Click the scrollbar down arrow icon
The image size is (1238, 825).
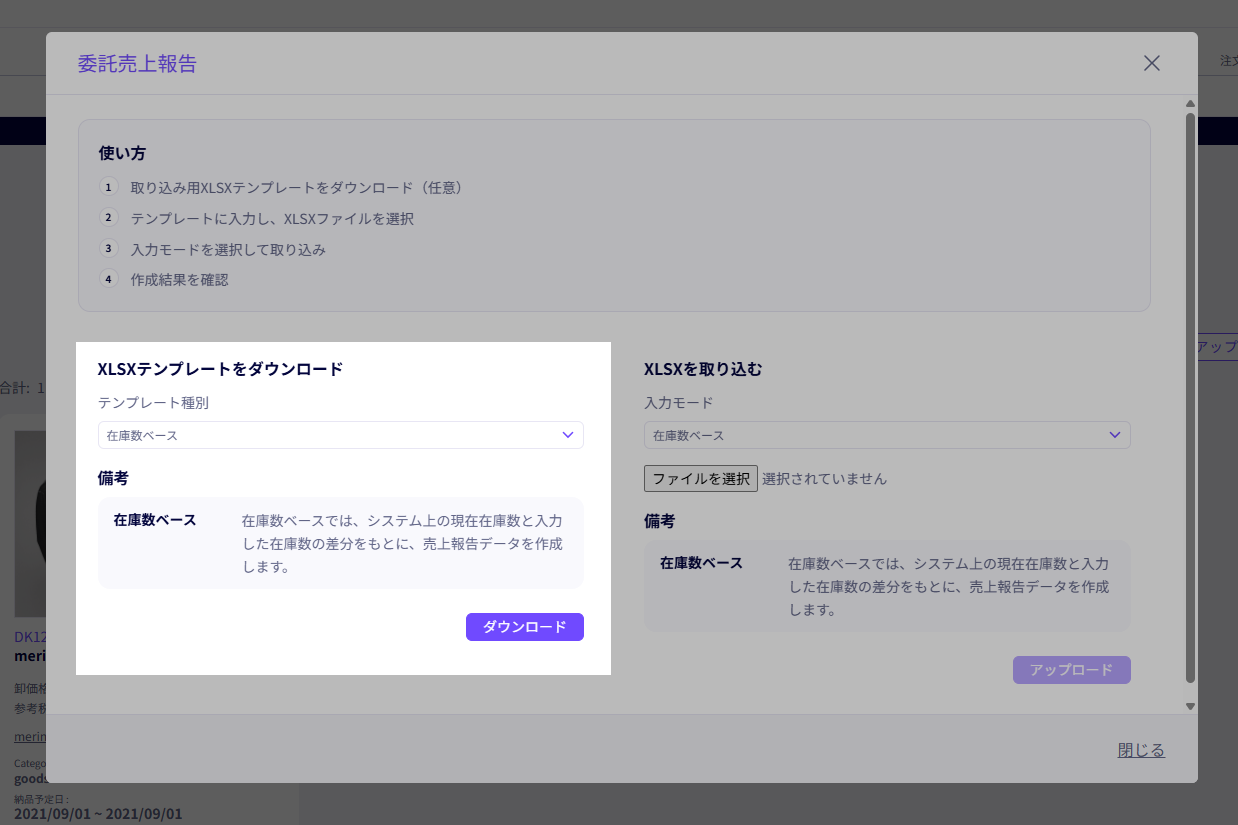pyautogui.click(x=1190, y=706)
